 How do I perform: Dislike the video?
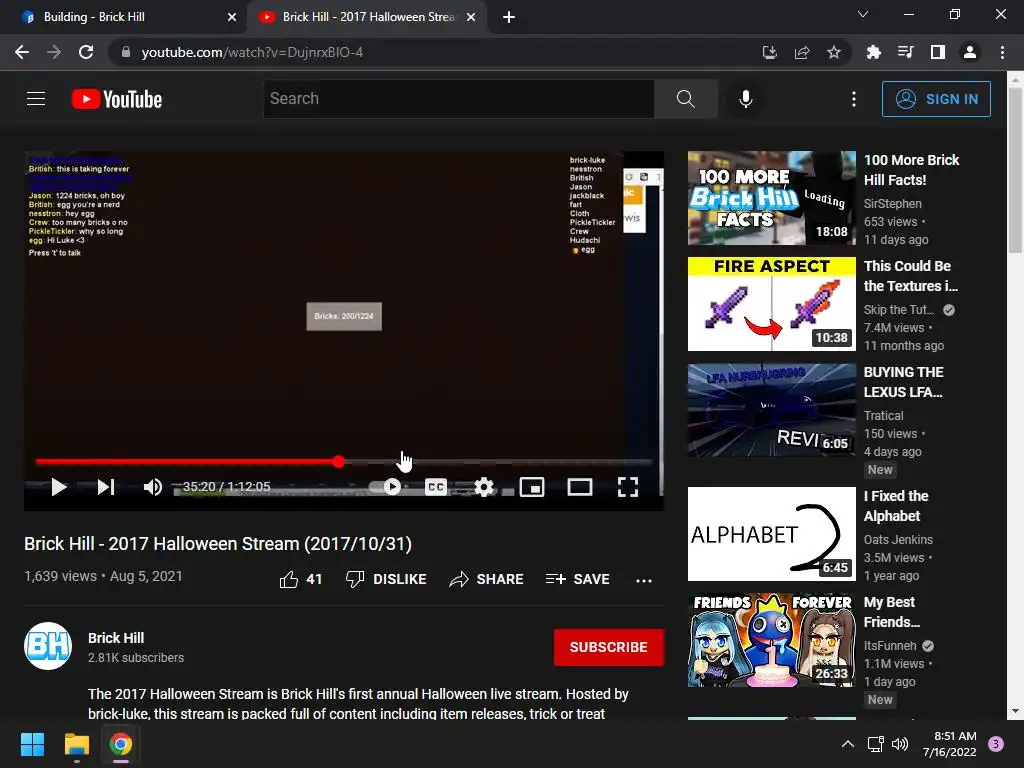(386, 579)
